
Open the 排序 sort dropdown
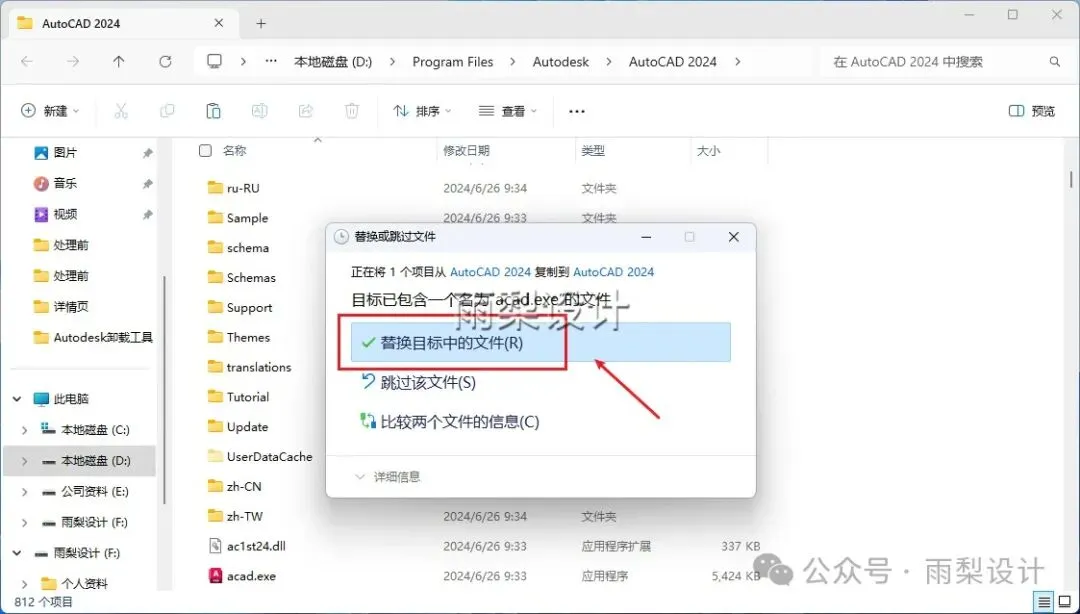pos(422,111)
